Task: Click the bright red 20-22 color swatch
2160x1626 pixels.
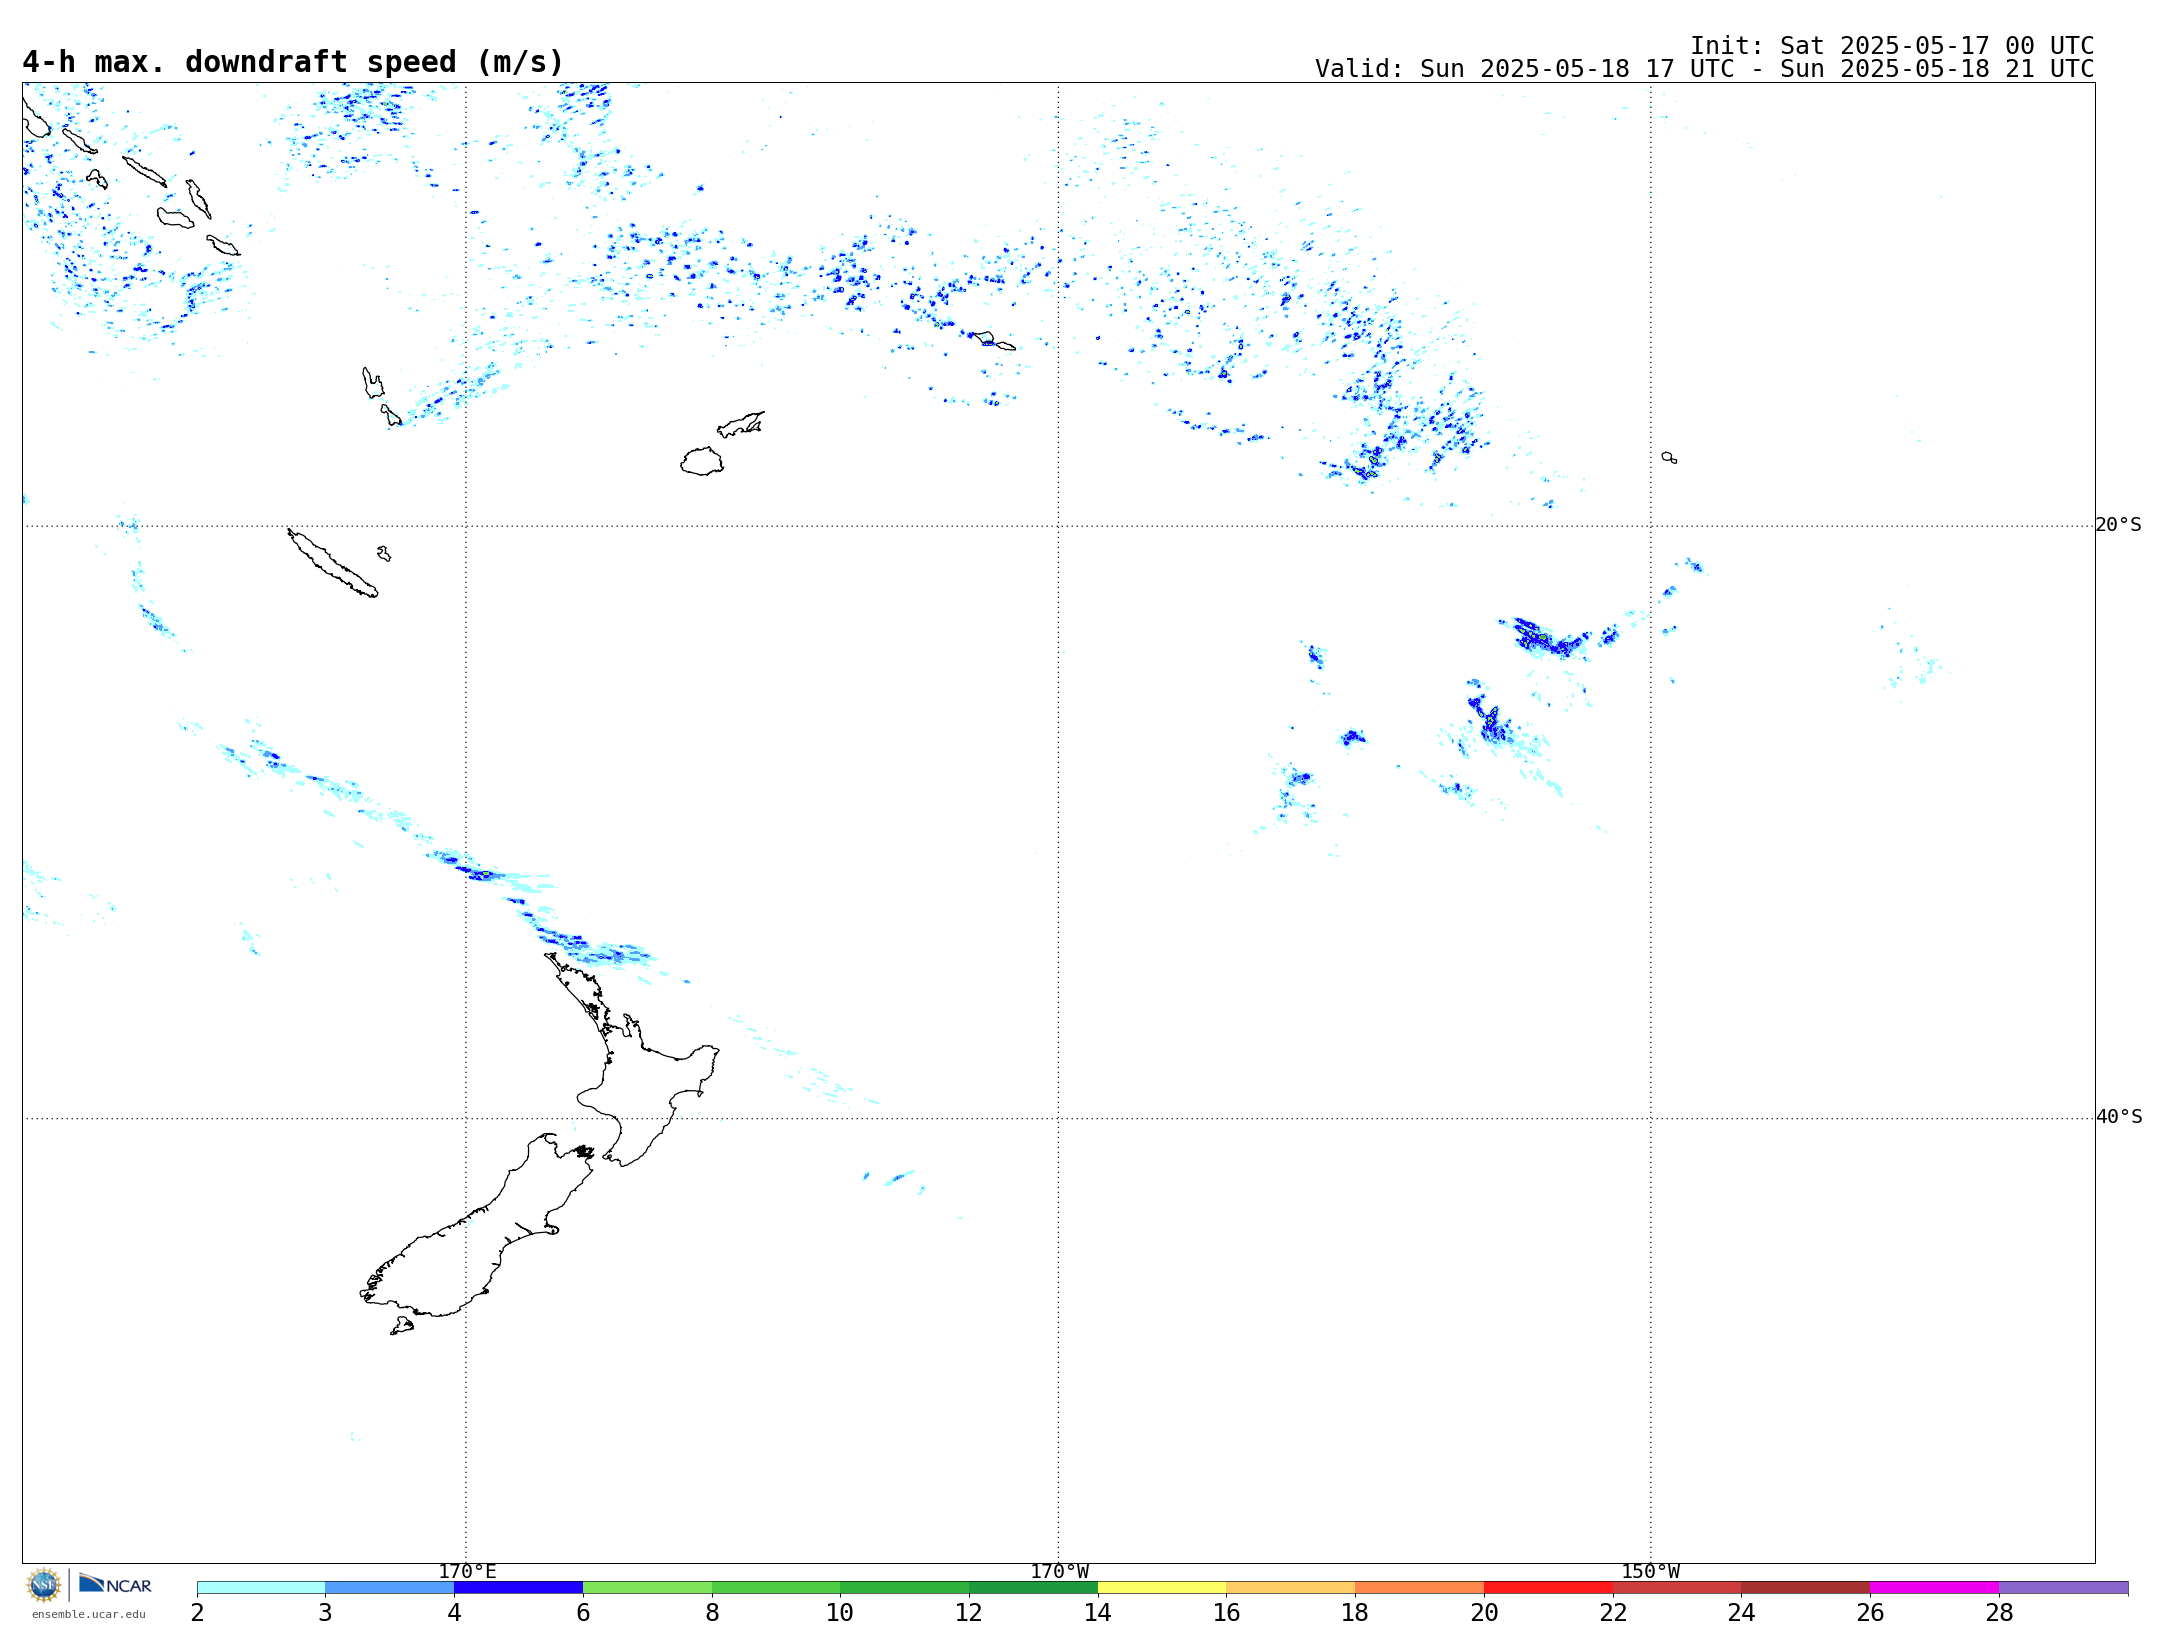Action: pos(1549,1588)
